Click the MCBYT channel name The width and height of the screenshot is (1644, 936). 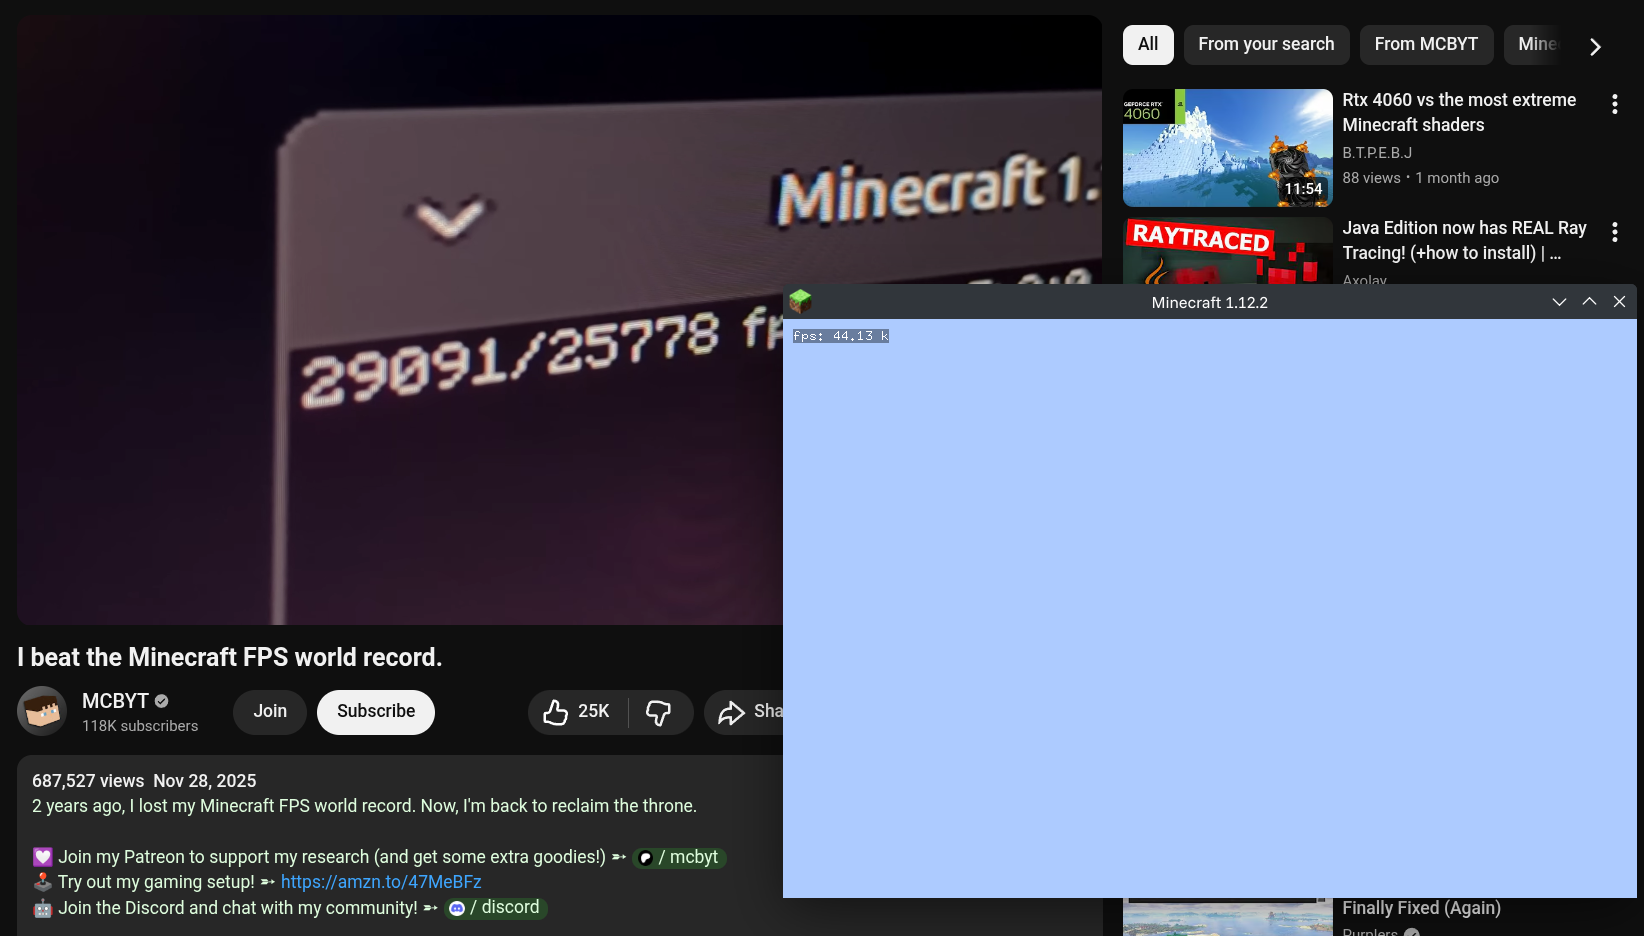click(x=115, y=701)
